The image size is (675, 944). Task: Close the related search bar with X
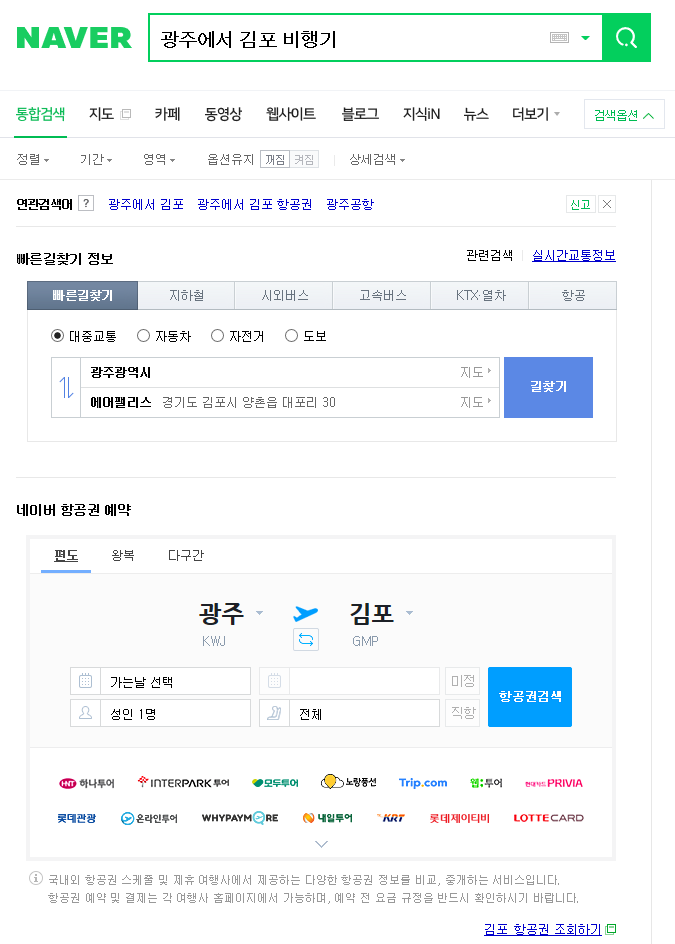click(x=607, y=204)
